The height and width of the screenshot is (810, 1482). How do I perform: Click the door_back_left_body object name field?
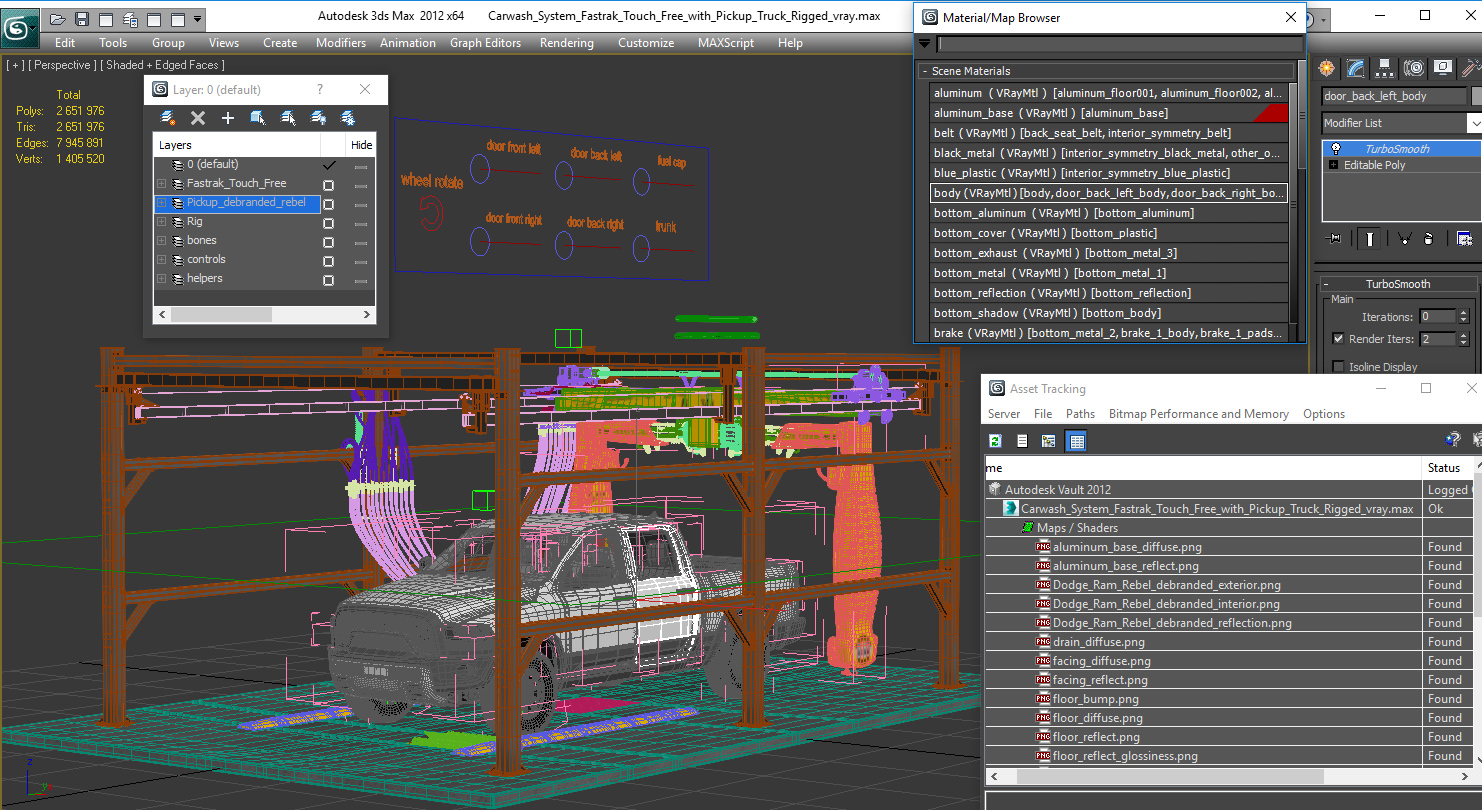click(1394, 96)
